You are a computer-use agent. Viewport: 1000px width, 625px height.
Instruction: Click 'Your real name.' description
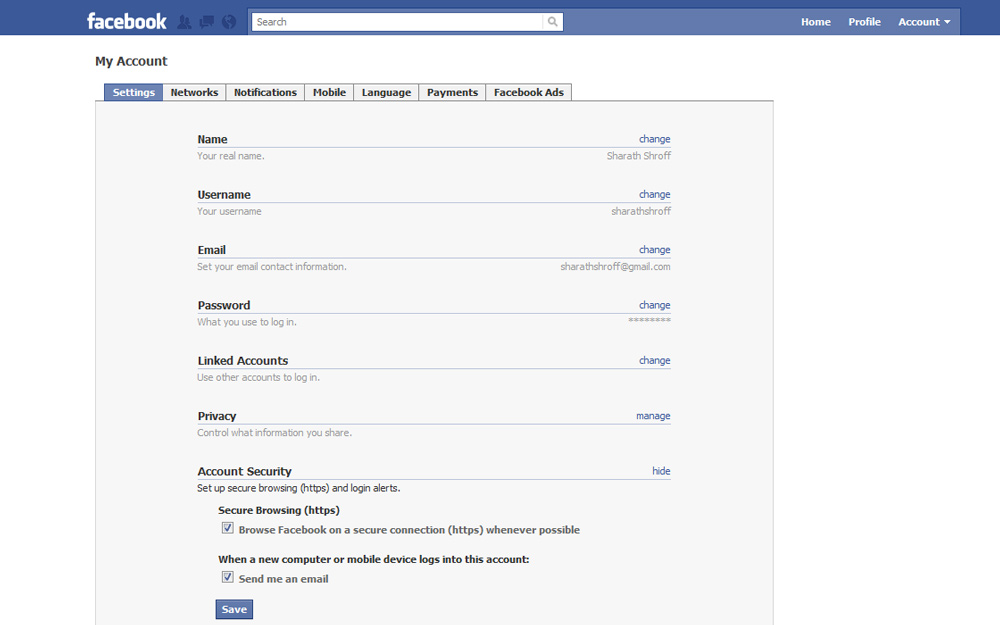point(230,156)
